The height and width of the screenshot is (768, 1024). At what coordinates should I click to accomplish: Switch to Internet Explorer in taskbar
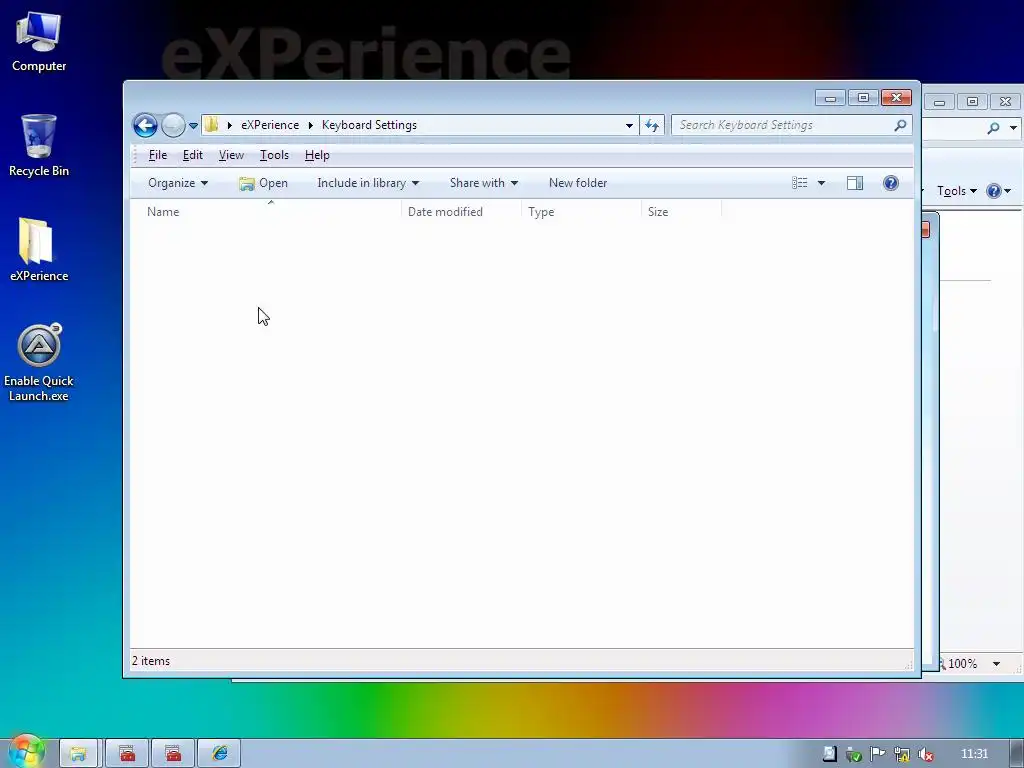click(219, 754)
